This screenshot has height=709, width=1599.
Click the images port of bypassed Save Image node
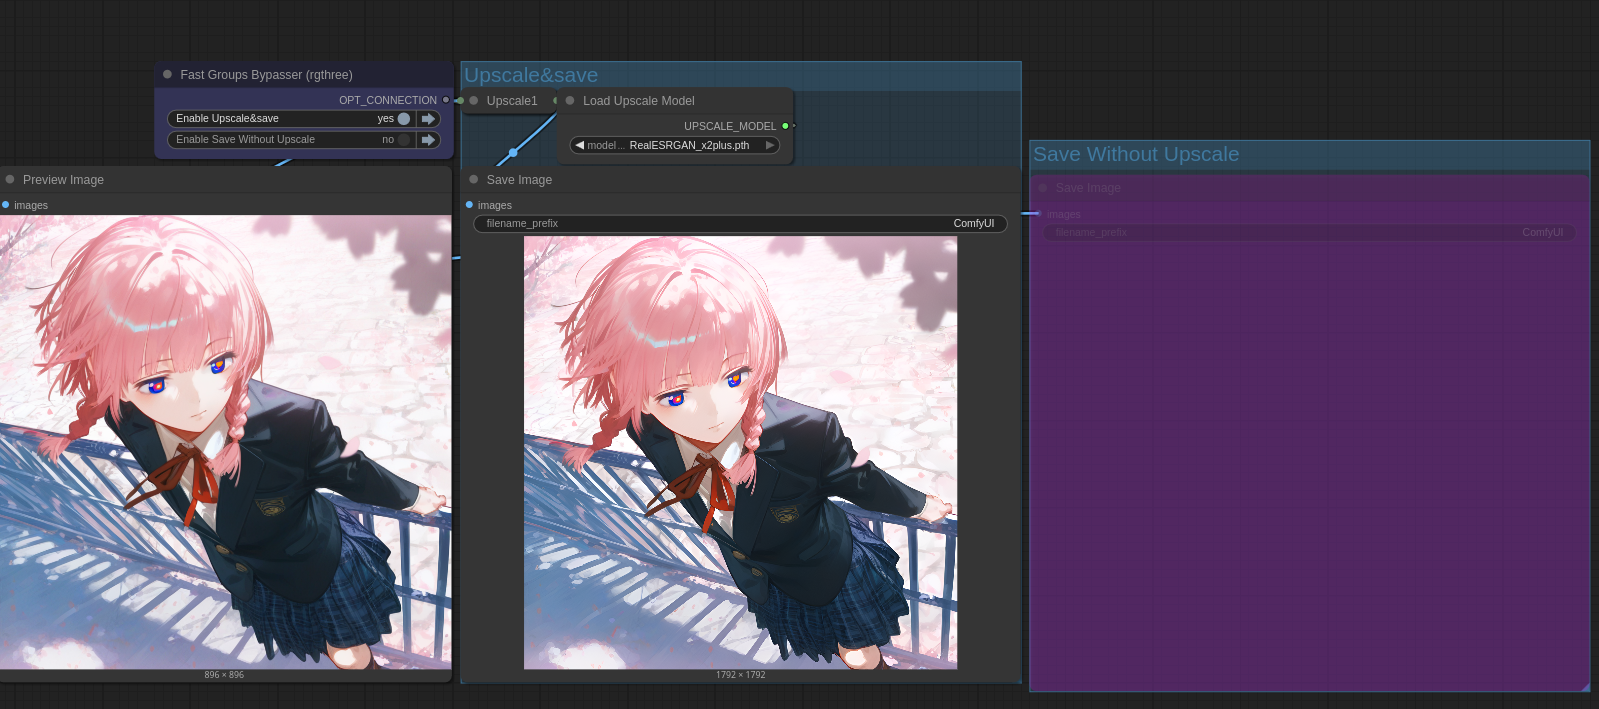point(1038,213)
